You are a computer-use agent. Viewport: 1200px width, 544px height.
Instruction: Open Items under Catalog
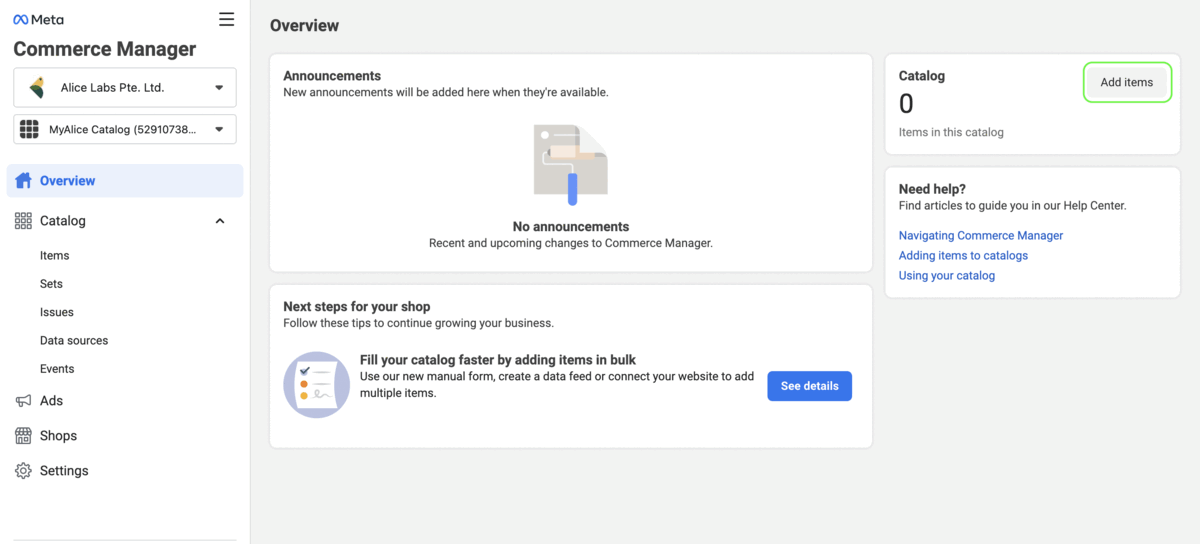point(55,256)
